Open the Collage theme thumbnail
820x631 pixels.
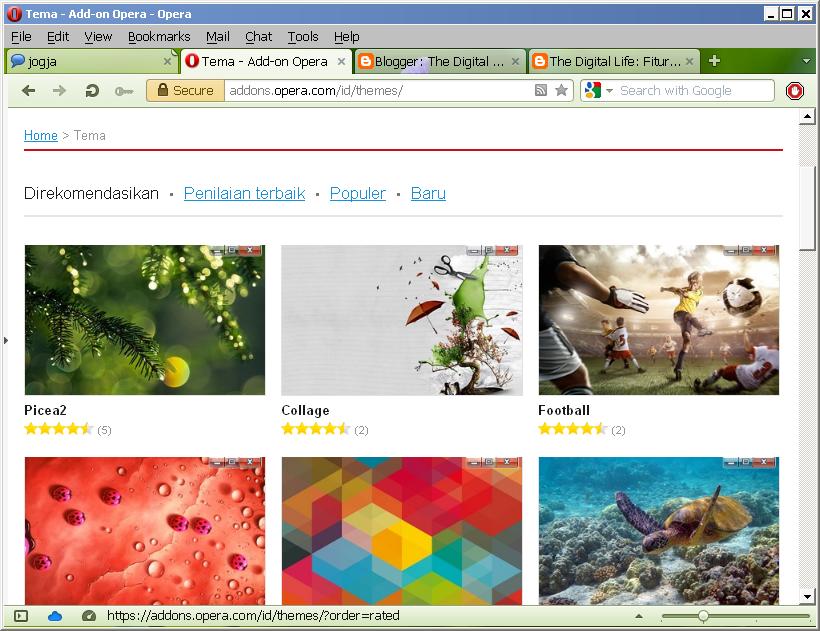click(x=401, y=320)
